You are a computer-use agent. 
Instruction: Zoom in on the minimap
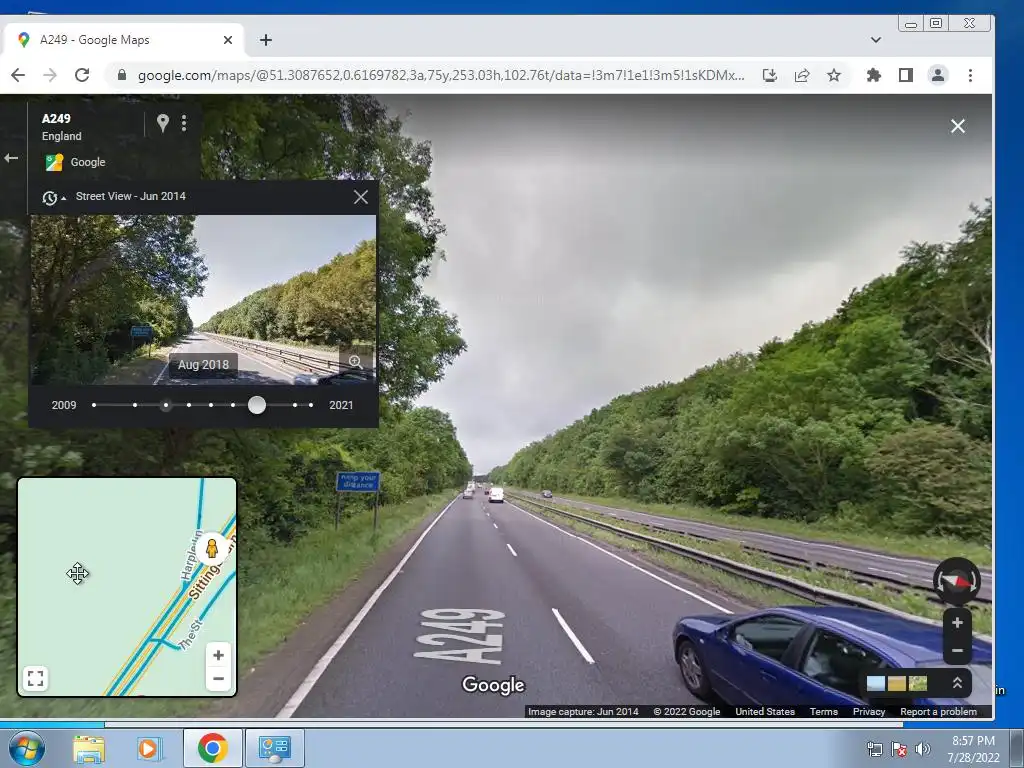pyautogui.click(x=218, y=655)
